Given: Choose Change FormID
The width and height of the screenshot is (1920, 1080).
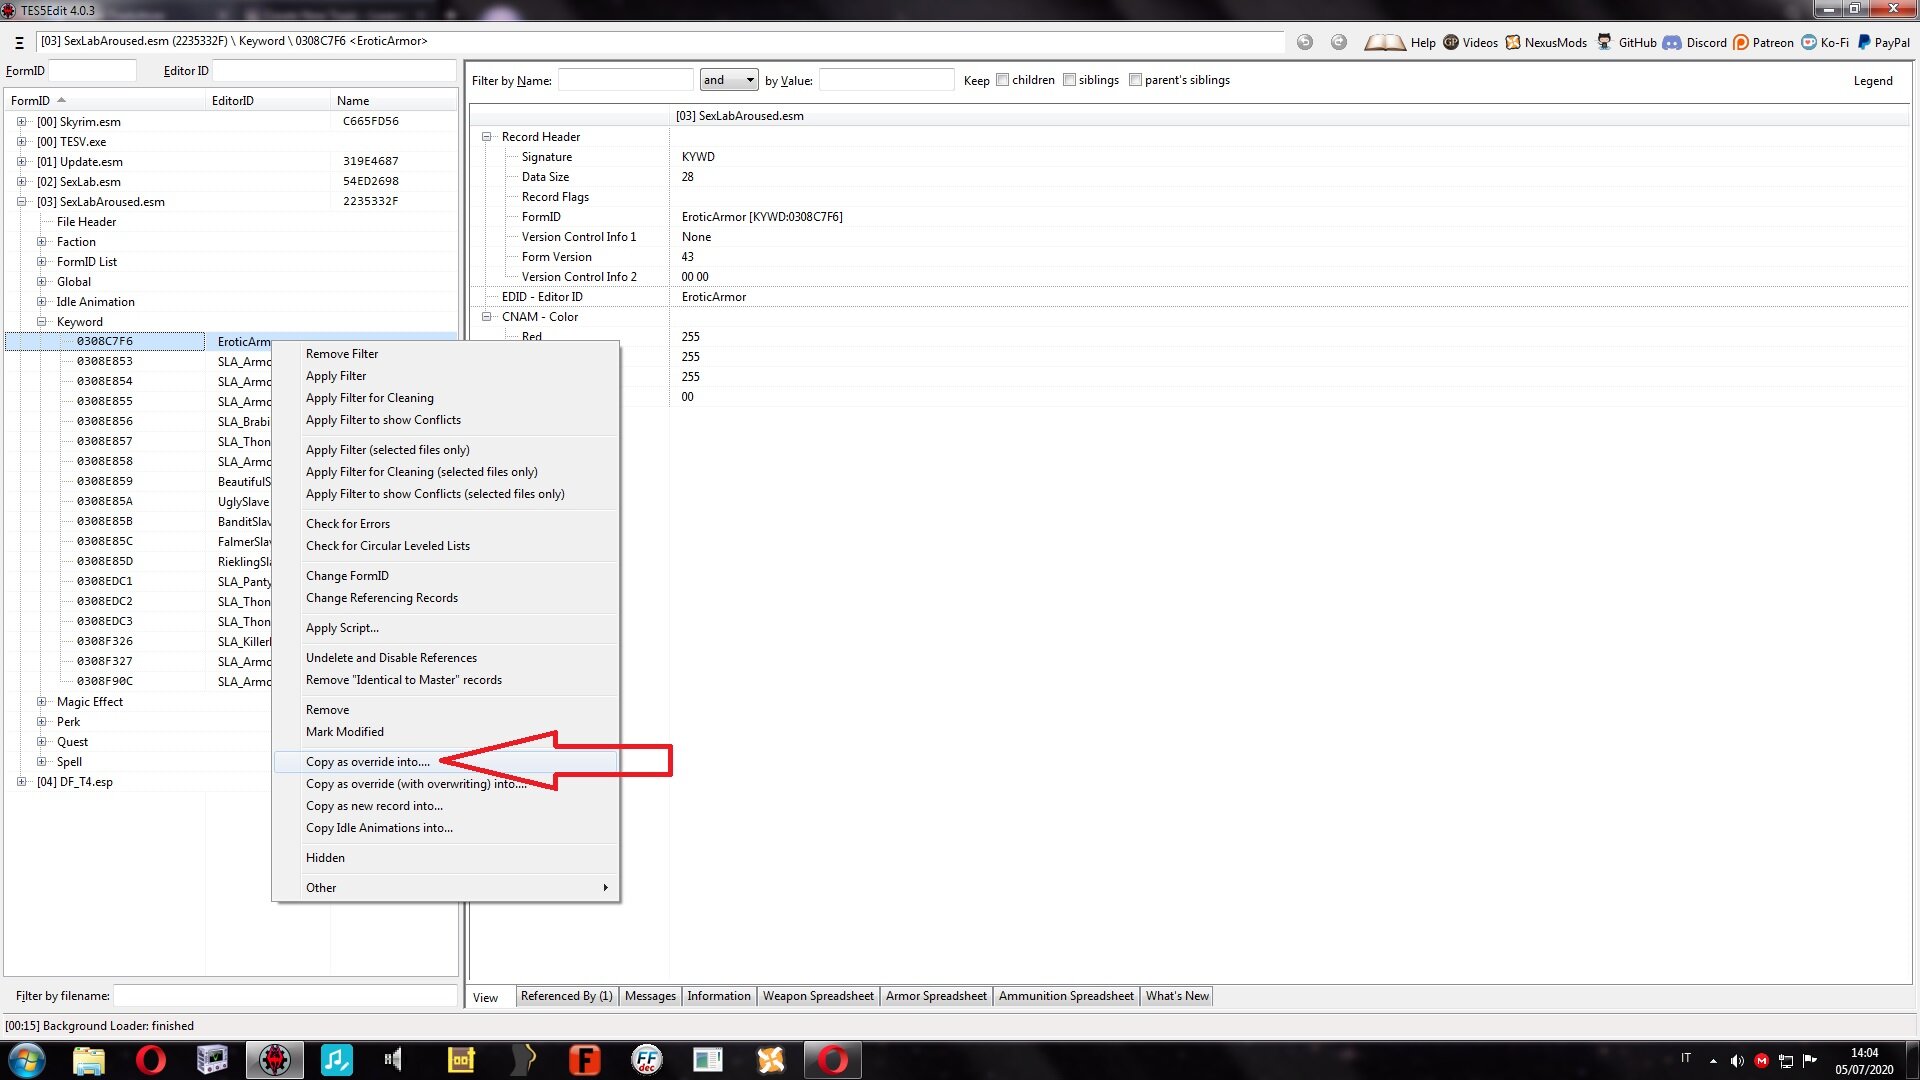Looking at the screenshot, I should point(446,576).
